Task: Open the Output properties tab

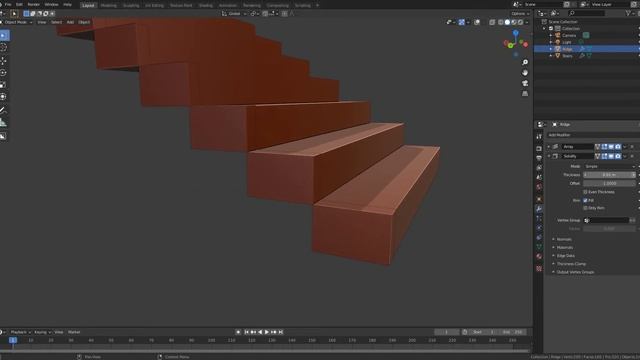Action: 539,158
